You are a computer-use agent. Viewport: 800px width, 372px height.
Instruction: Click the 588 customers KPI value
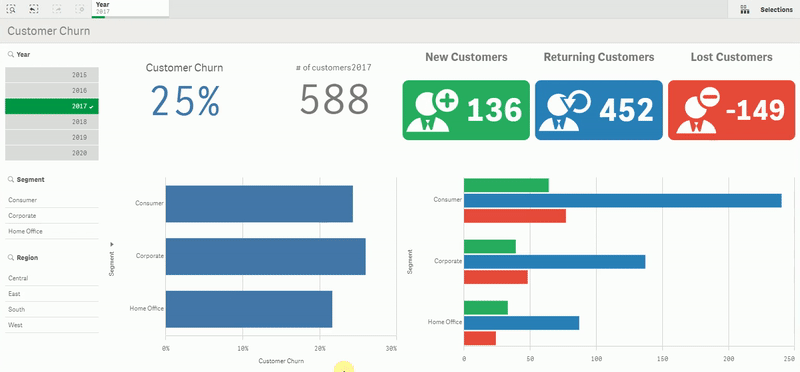point(334,99)
